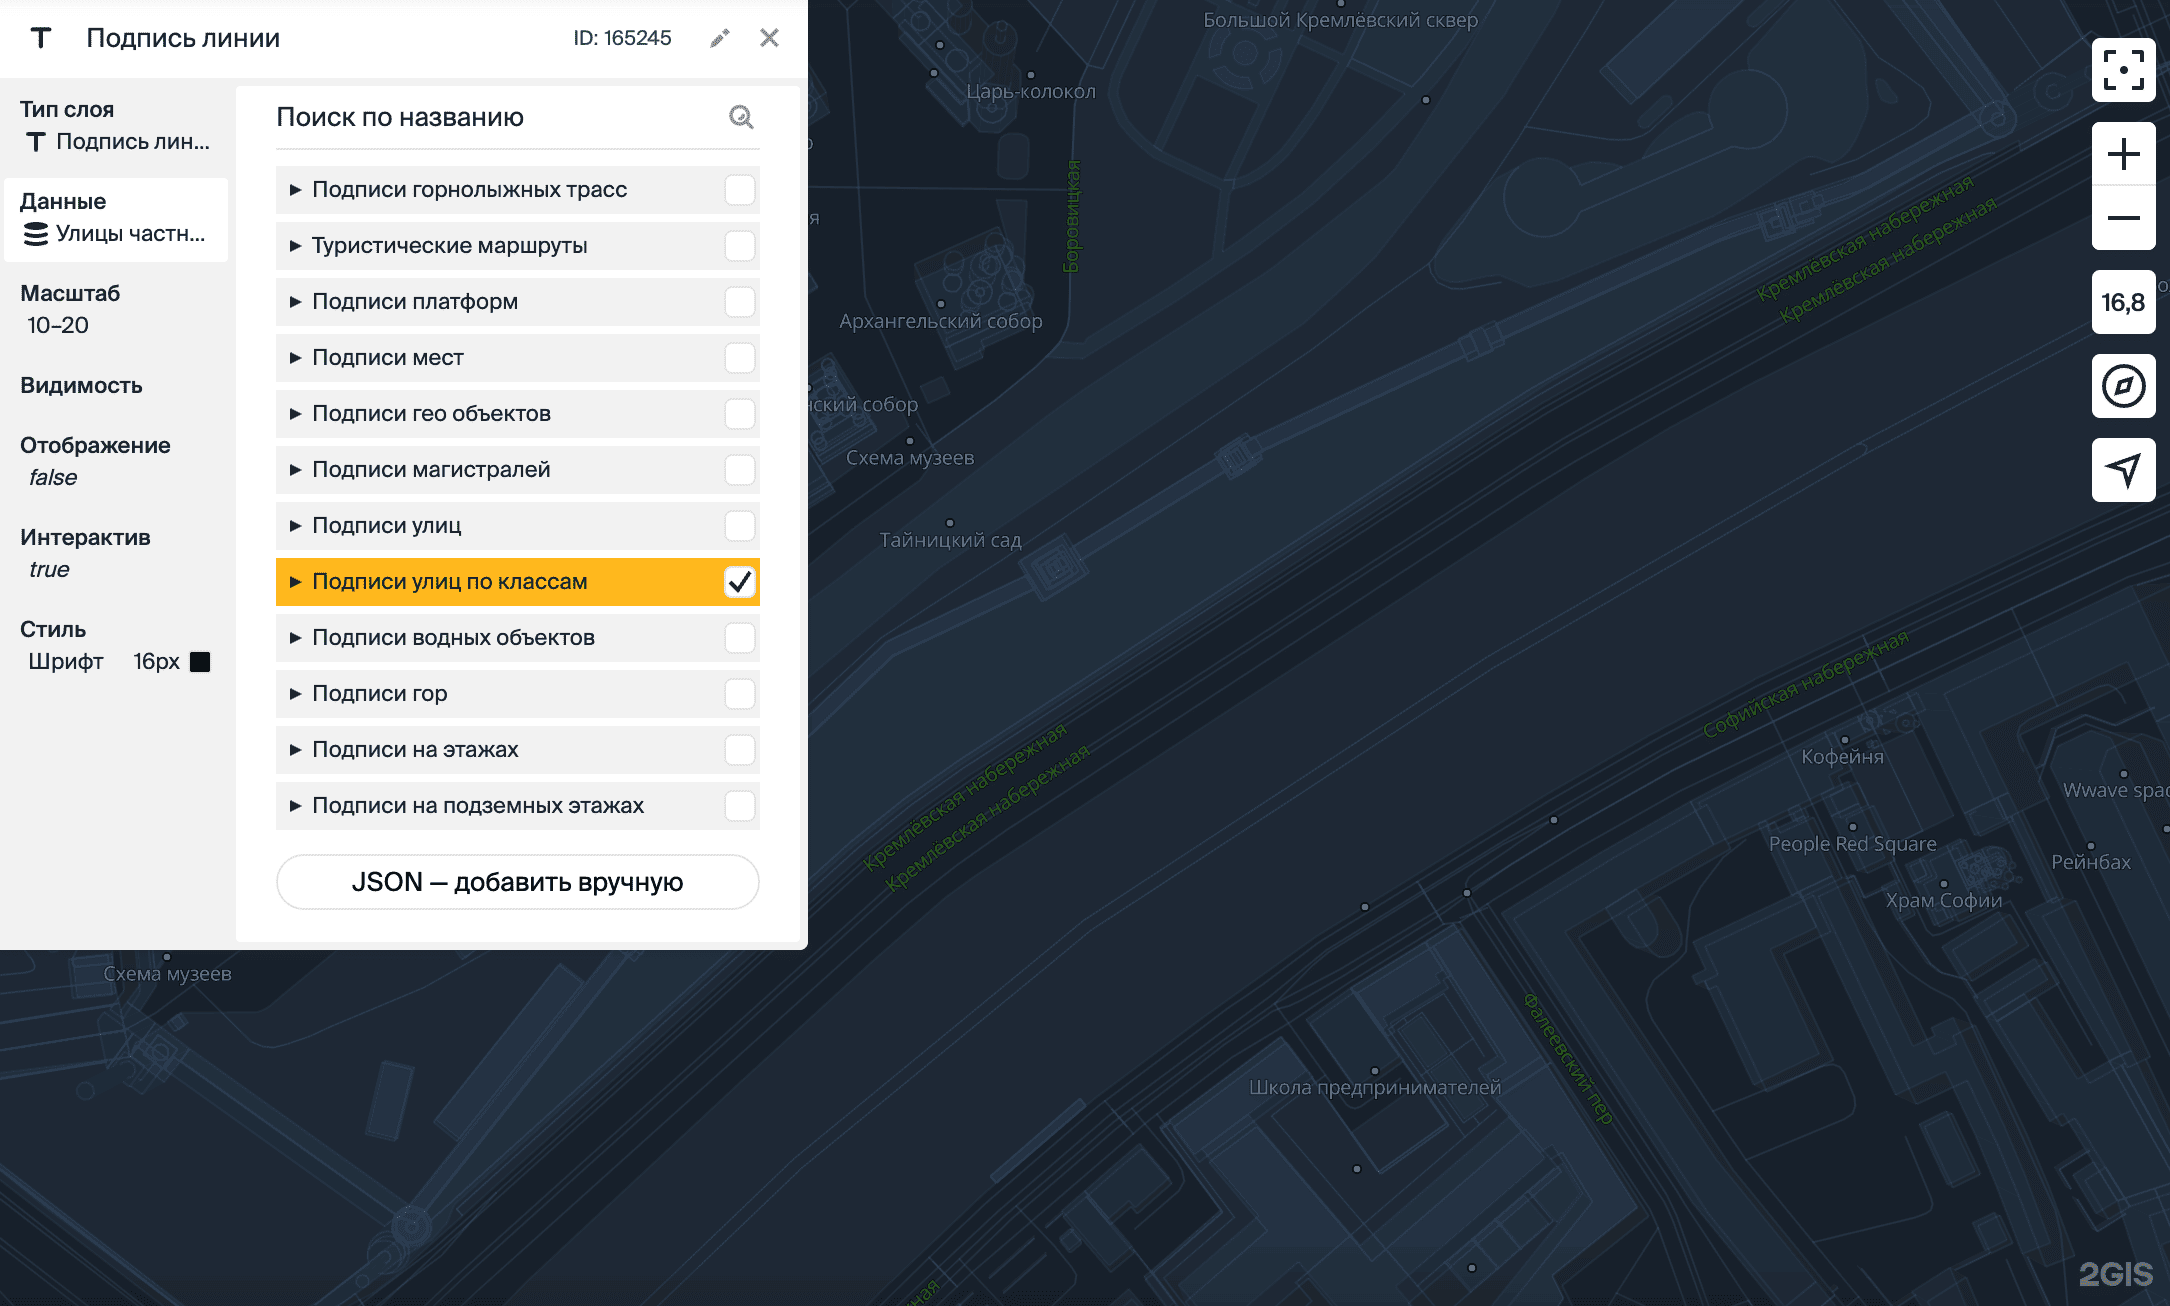2170x1306 pixels.
Task: Click the geolocation arrow icon
Action: [2123, 470]
